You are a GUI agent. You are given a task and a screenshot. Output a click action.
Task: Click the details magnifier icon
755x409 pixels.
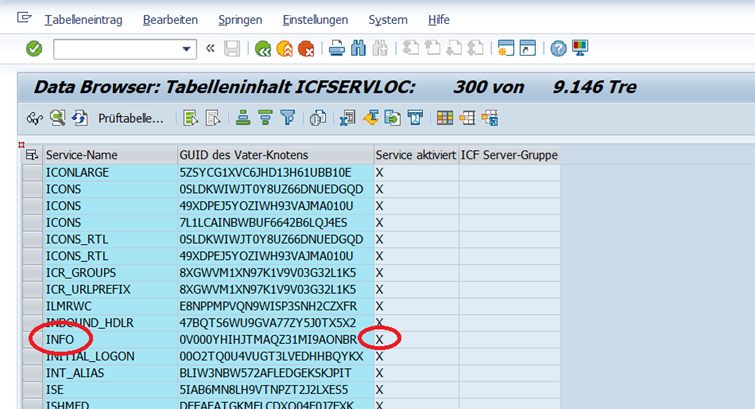click(x=58, y=118)
